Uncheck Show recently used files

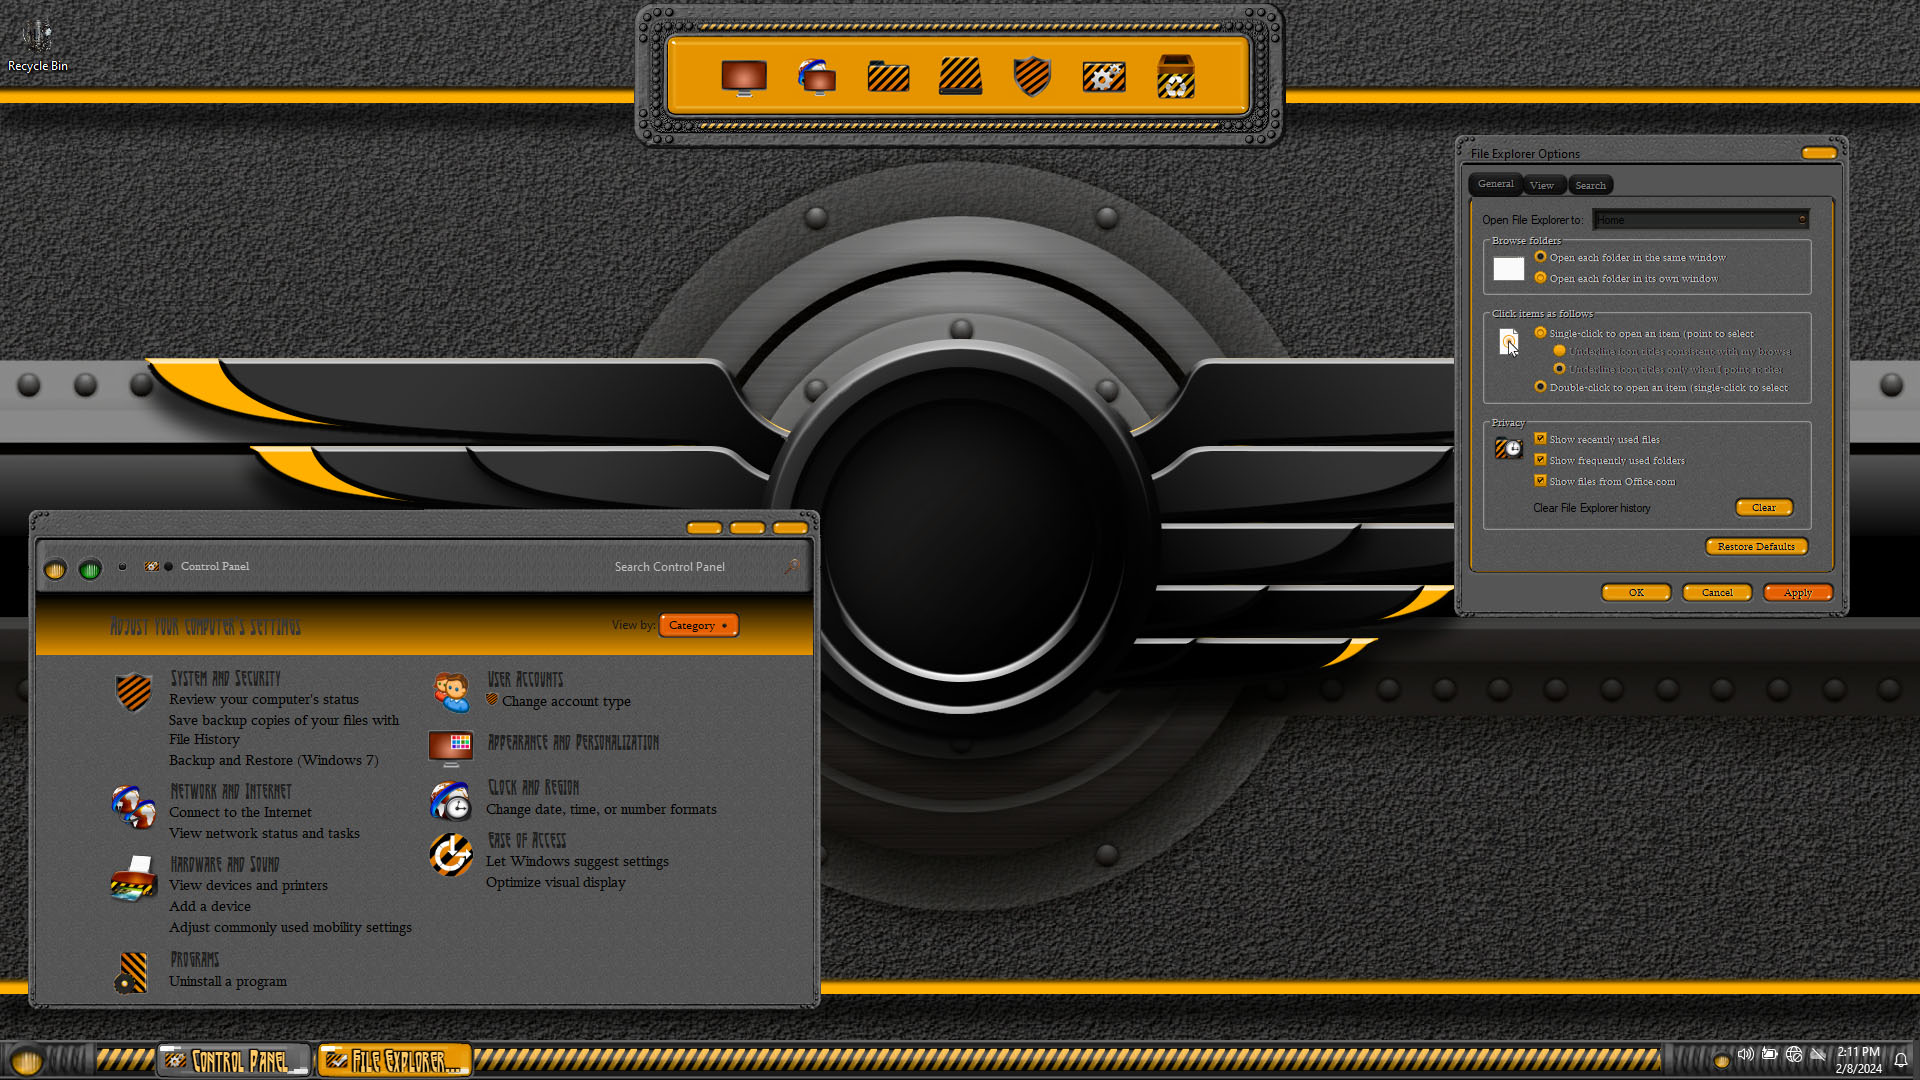pos(1540,439)
